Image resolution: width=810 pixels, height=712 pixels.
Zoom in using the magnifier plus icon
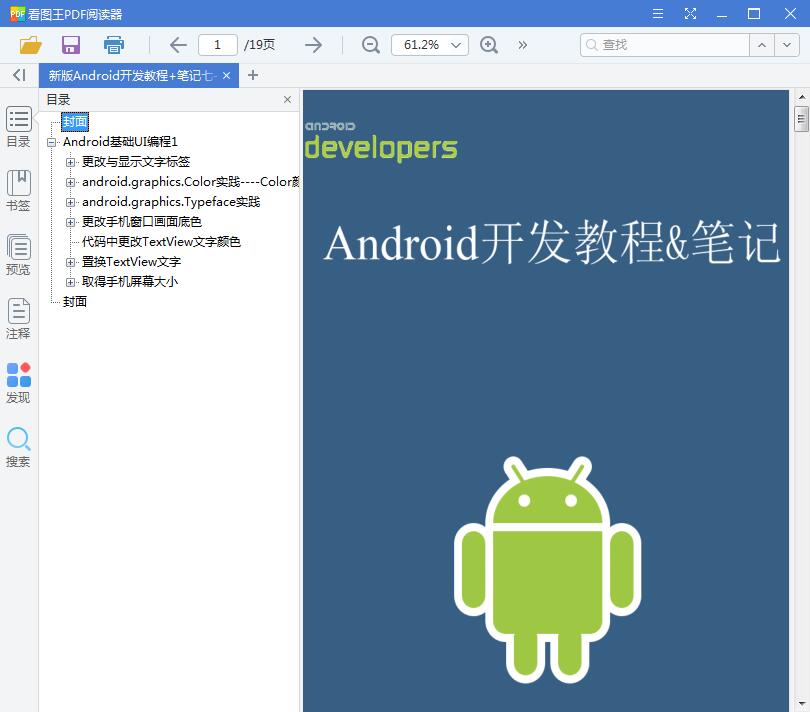[x=489, y=45]
